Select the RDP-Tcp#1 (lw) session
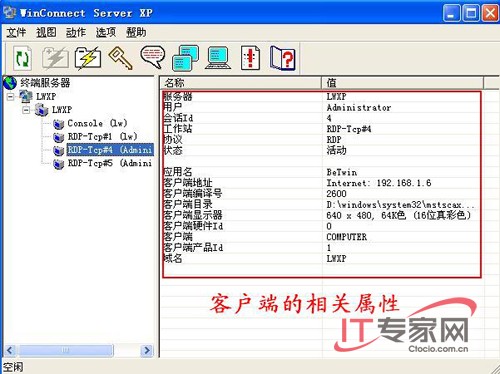Screen dimensions: 500x374 click(102, 137)
